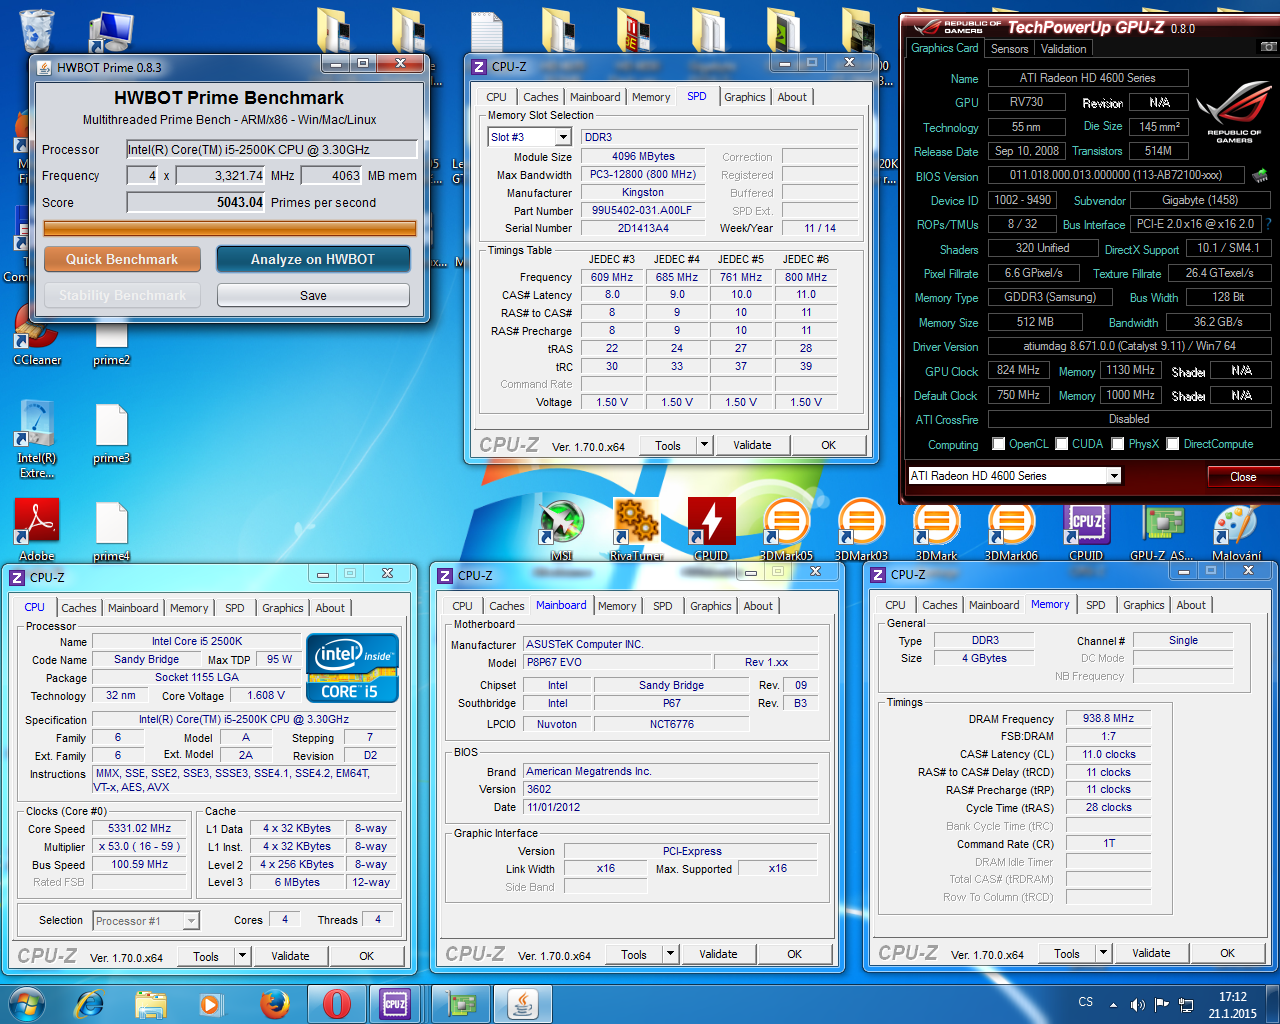
Task: Switch to the Java HWBOT Prime taskbar button
Action: pyautogui.click(x=522, y=1004)
